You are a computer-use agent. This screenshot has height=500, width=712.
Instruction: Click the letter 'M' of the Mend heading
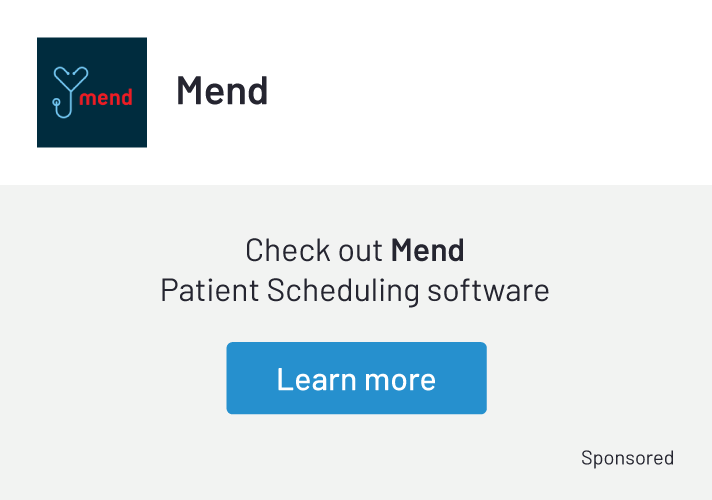point(189,91)
